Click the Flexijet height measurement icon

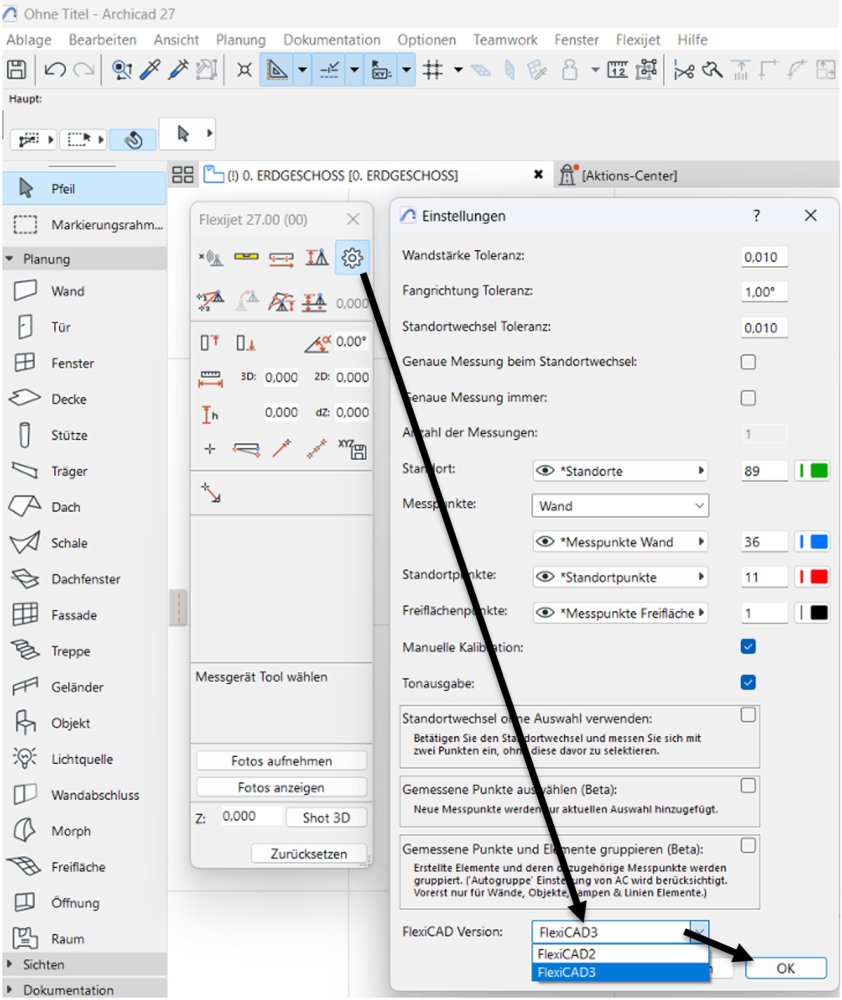pyautogui.click(x=210, y=414)
